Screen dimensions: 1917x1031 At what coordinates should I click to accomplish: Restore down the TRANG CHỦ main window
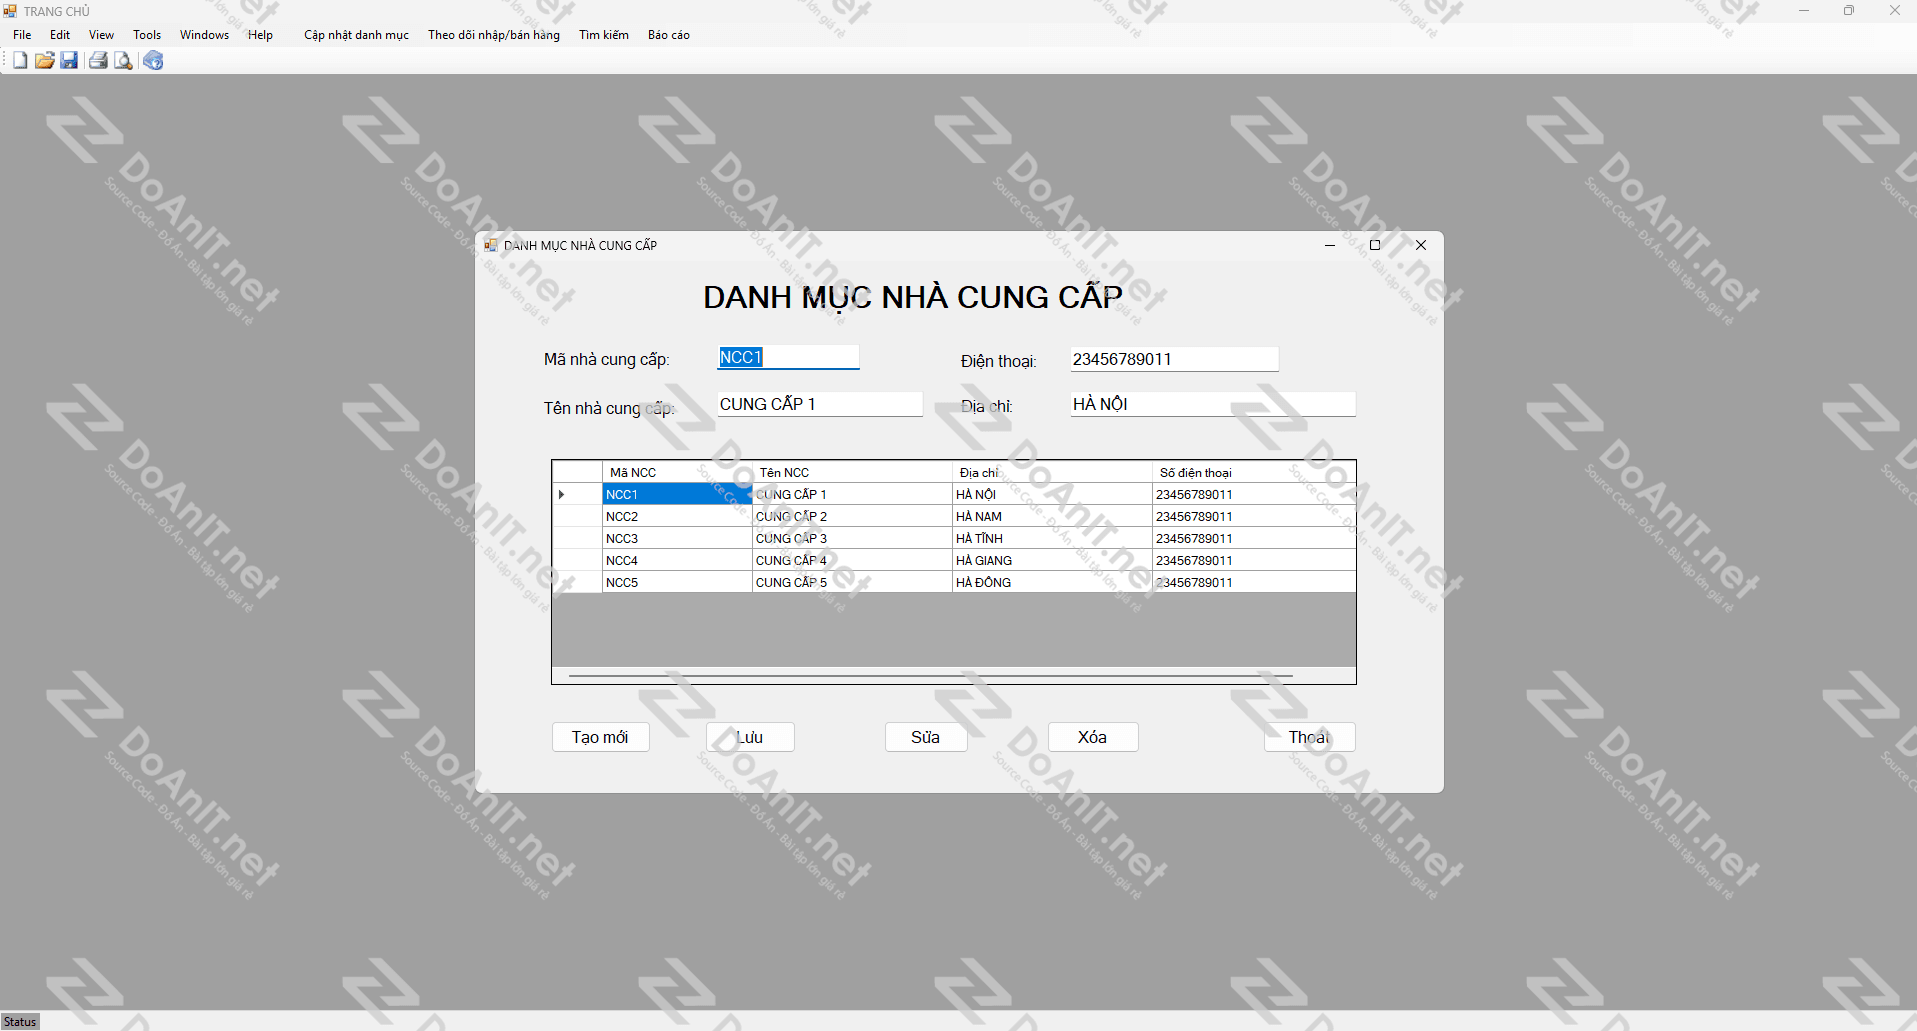coord(1848,11)
